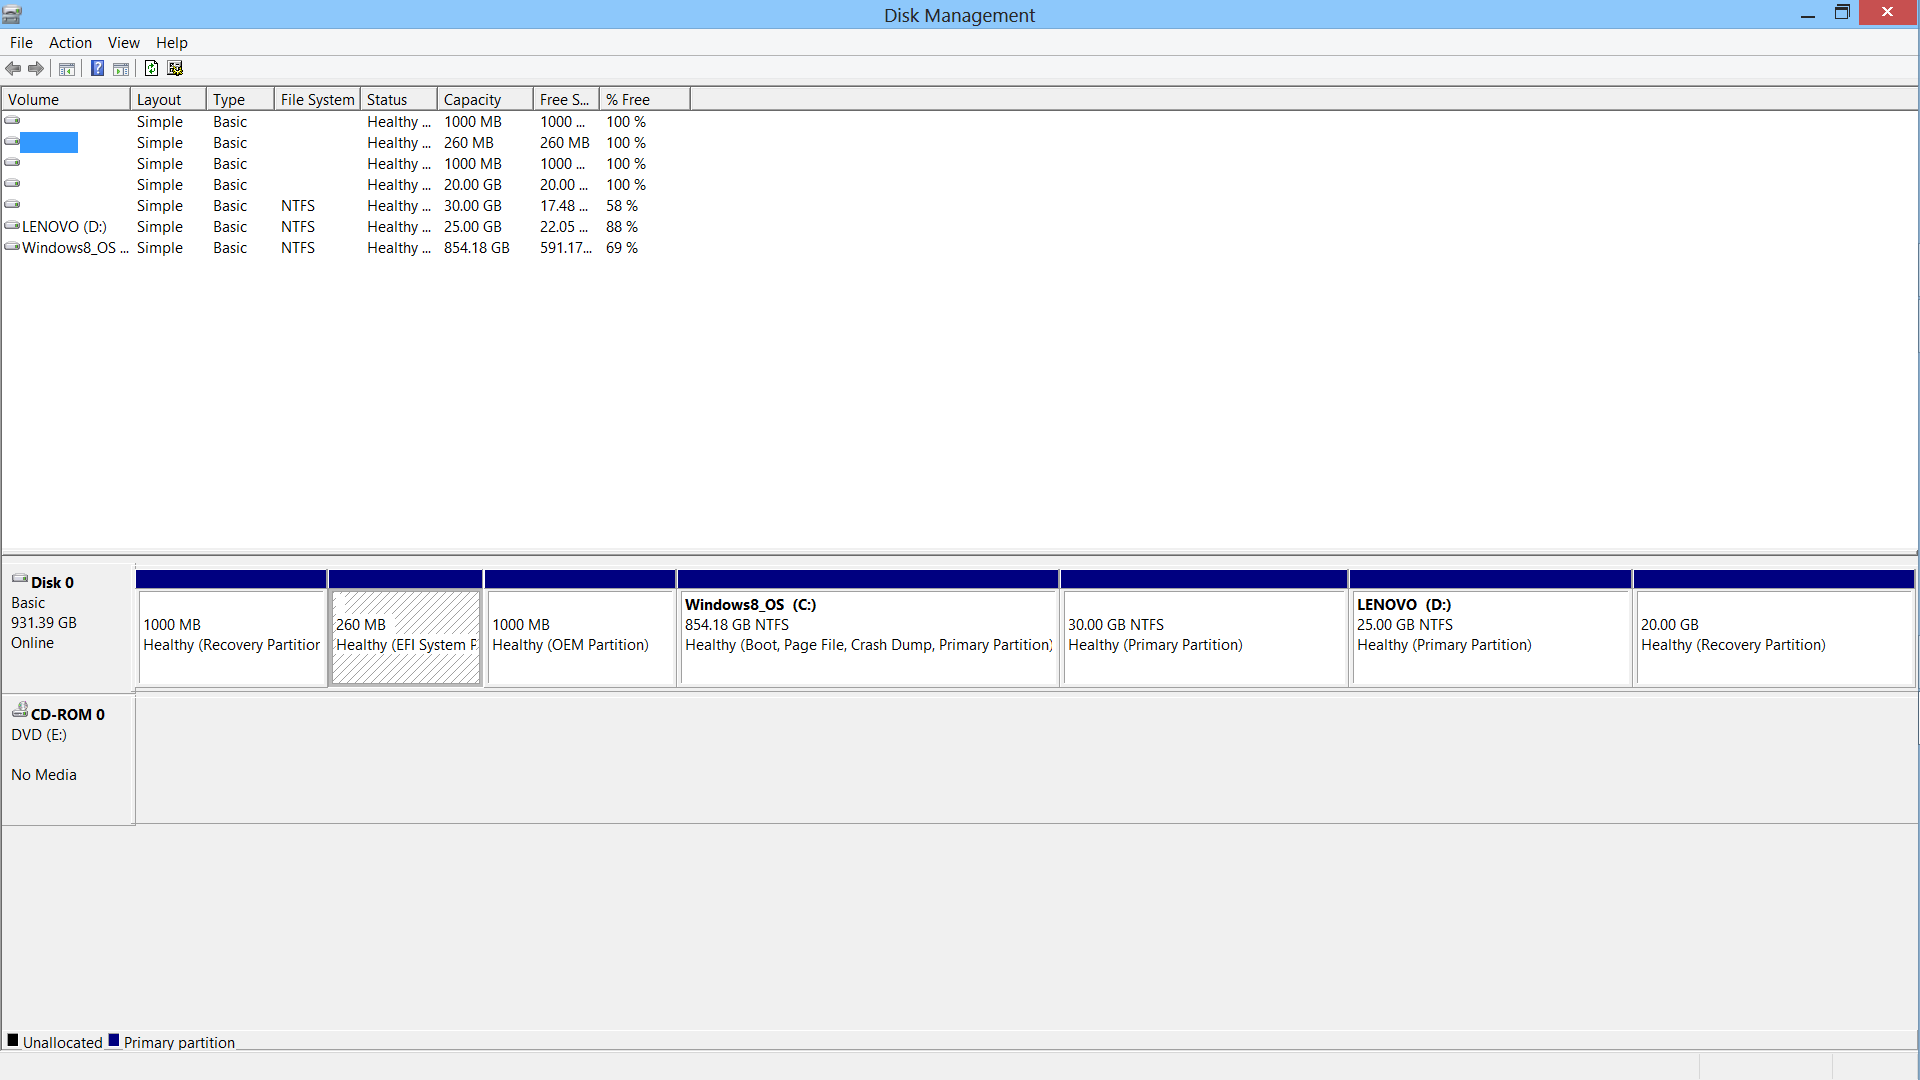1920x1080 pixels.
Task: Click the blue Help question mark icon
Action: [x=97, y=69]
